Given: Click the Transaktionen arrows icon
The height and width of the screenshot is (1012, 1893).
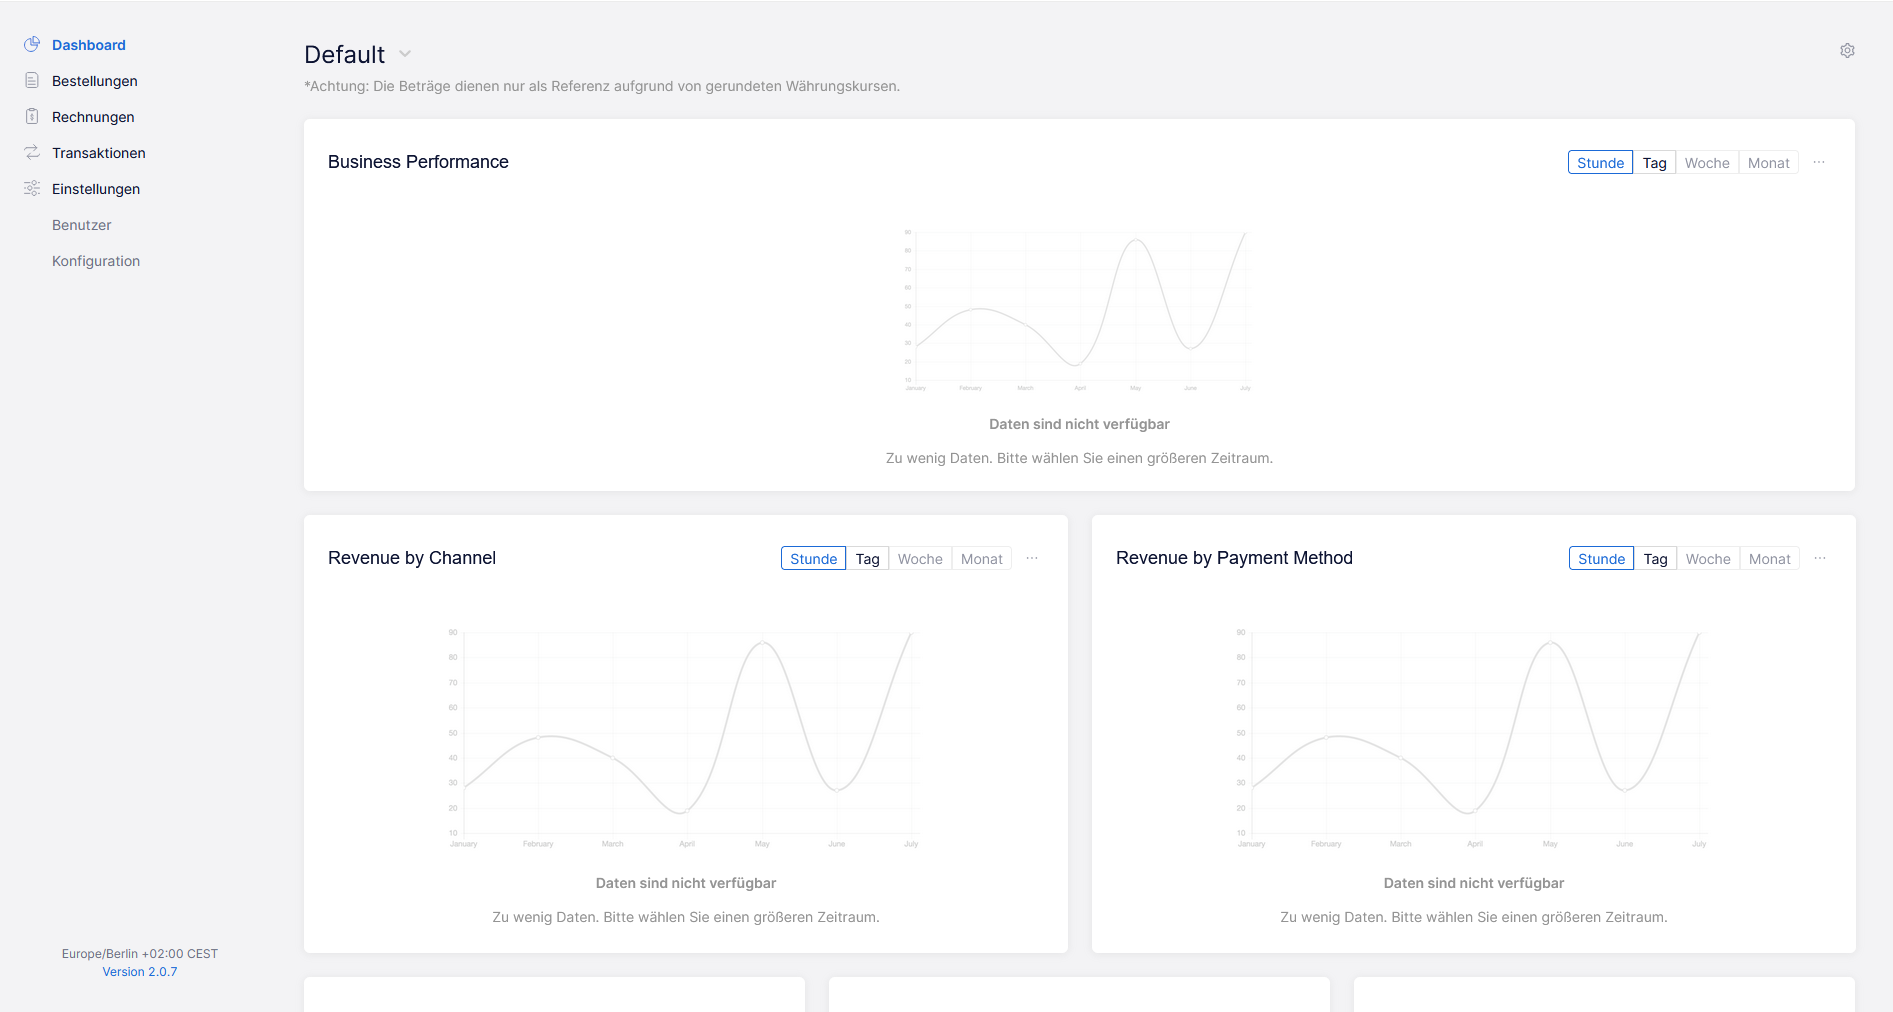Looking at the screenshot, I should pyautogui.click(x=32, y=153).
